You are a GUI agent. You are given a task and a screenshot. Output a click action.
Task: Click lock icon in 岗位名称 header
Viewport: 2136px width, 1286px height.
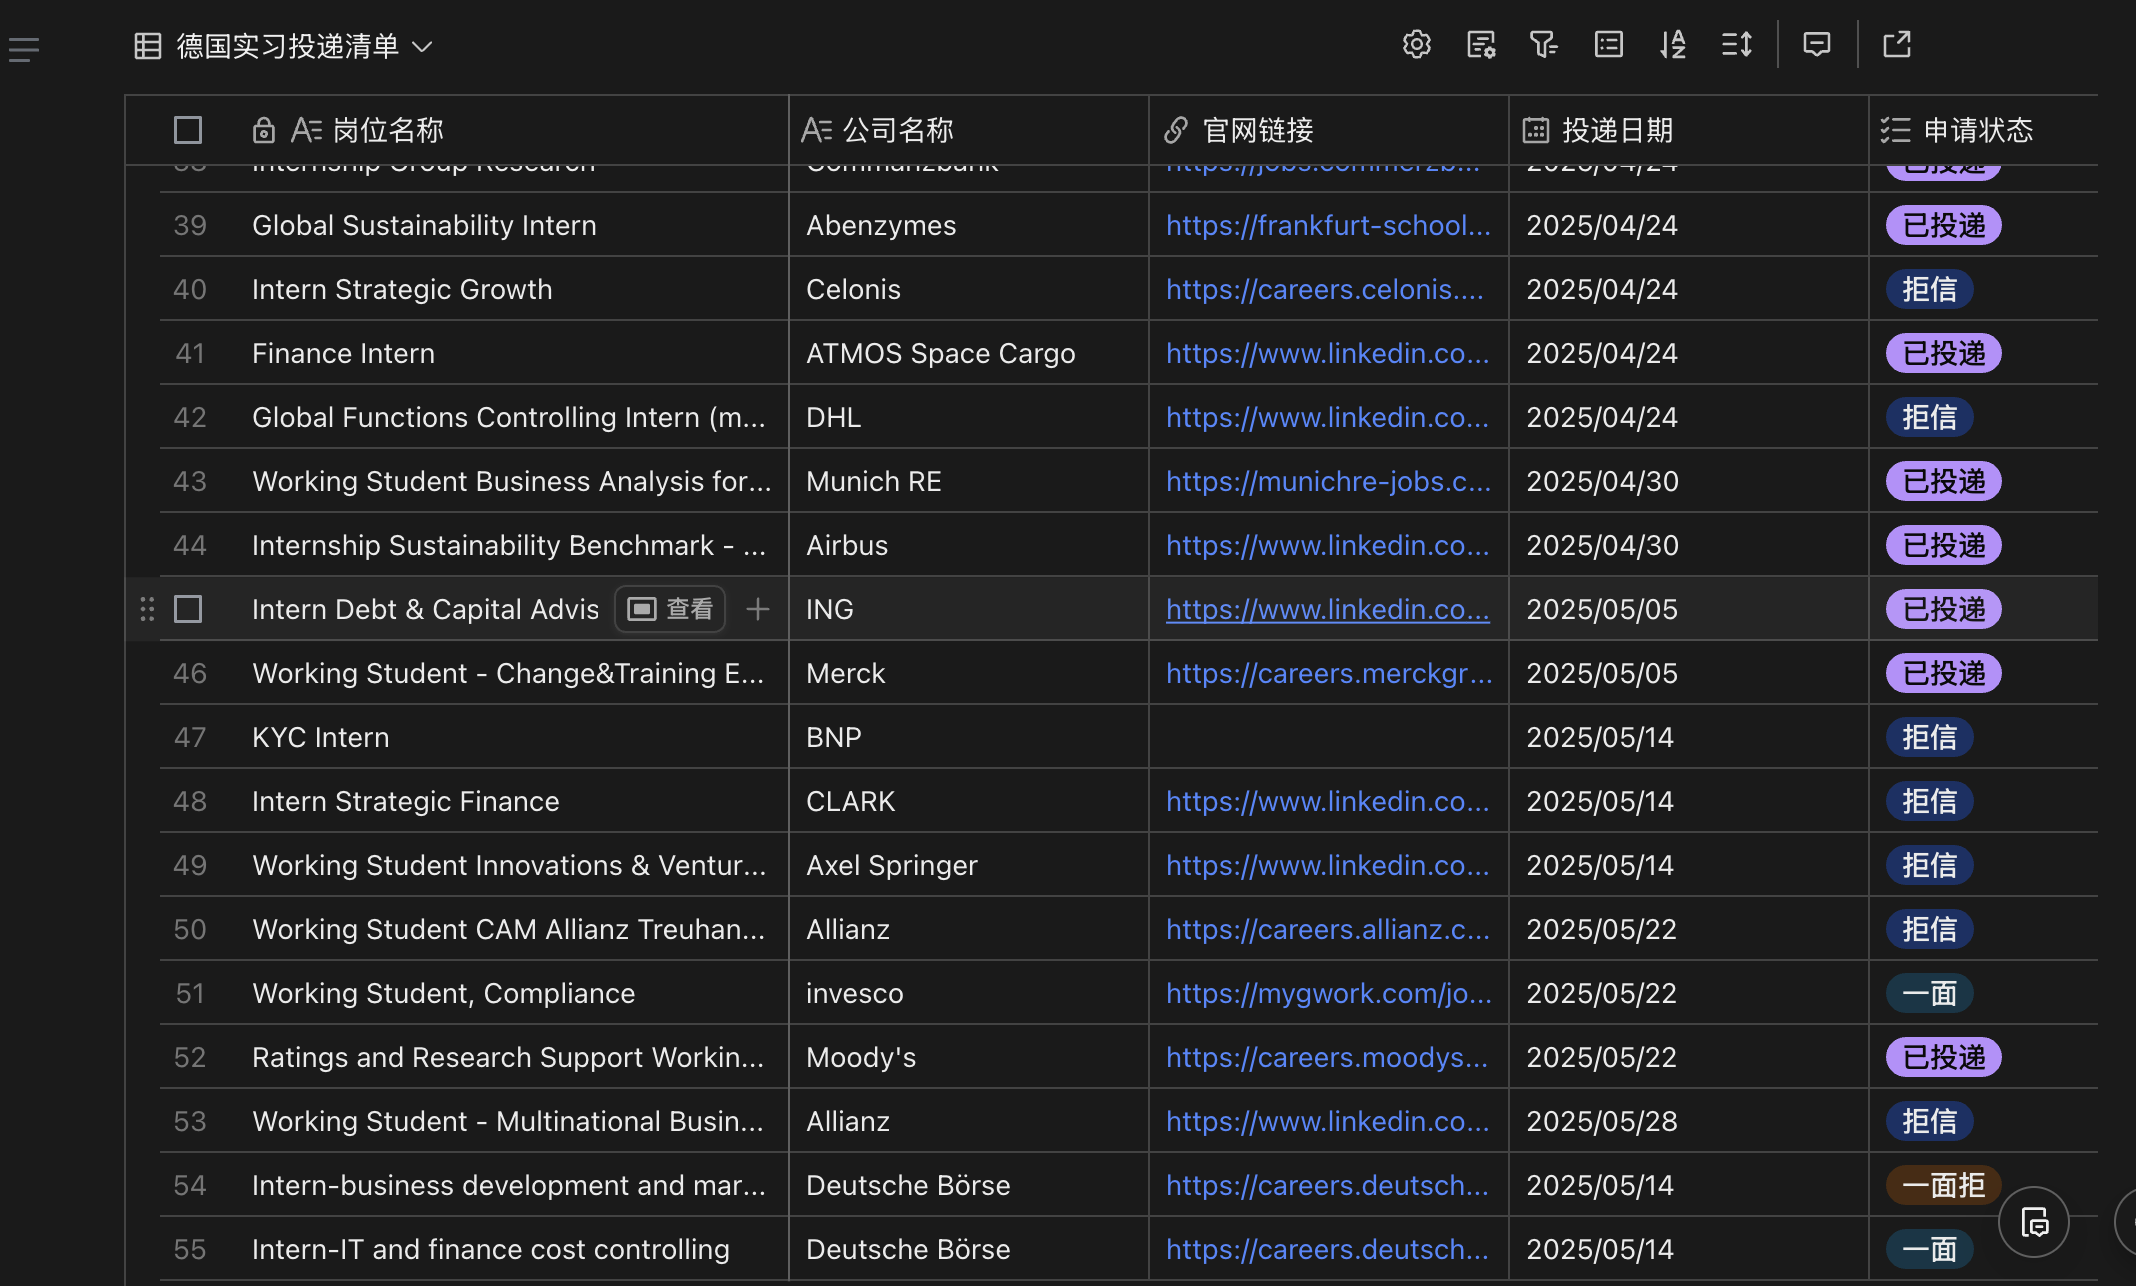tap(264, 130)
